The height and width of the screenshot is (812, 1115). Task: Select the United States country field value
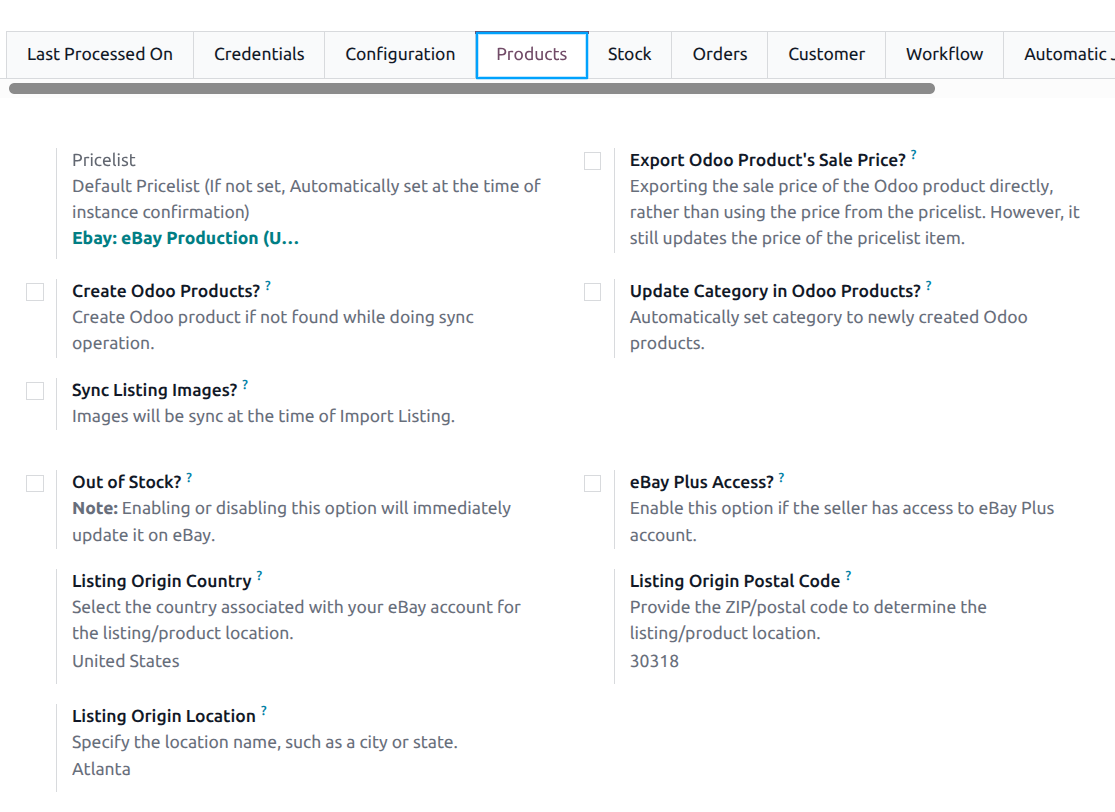click(x=126, y=661)
